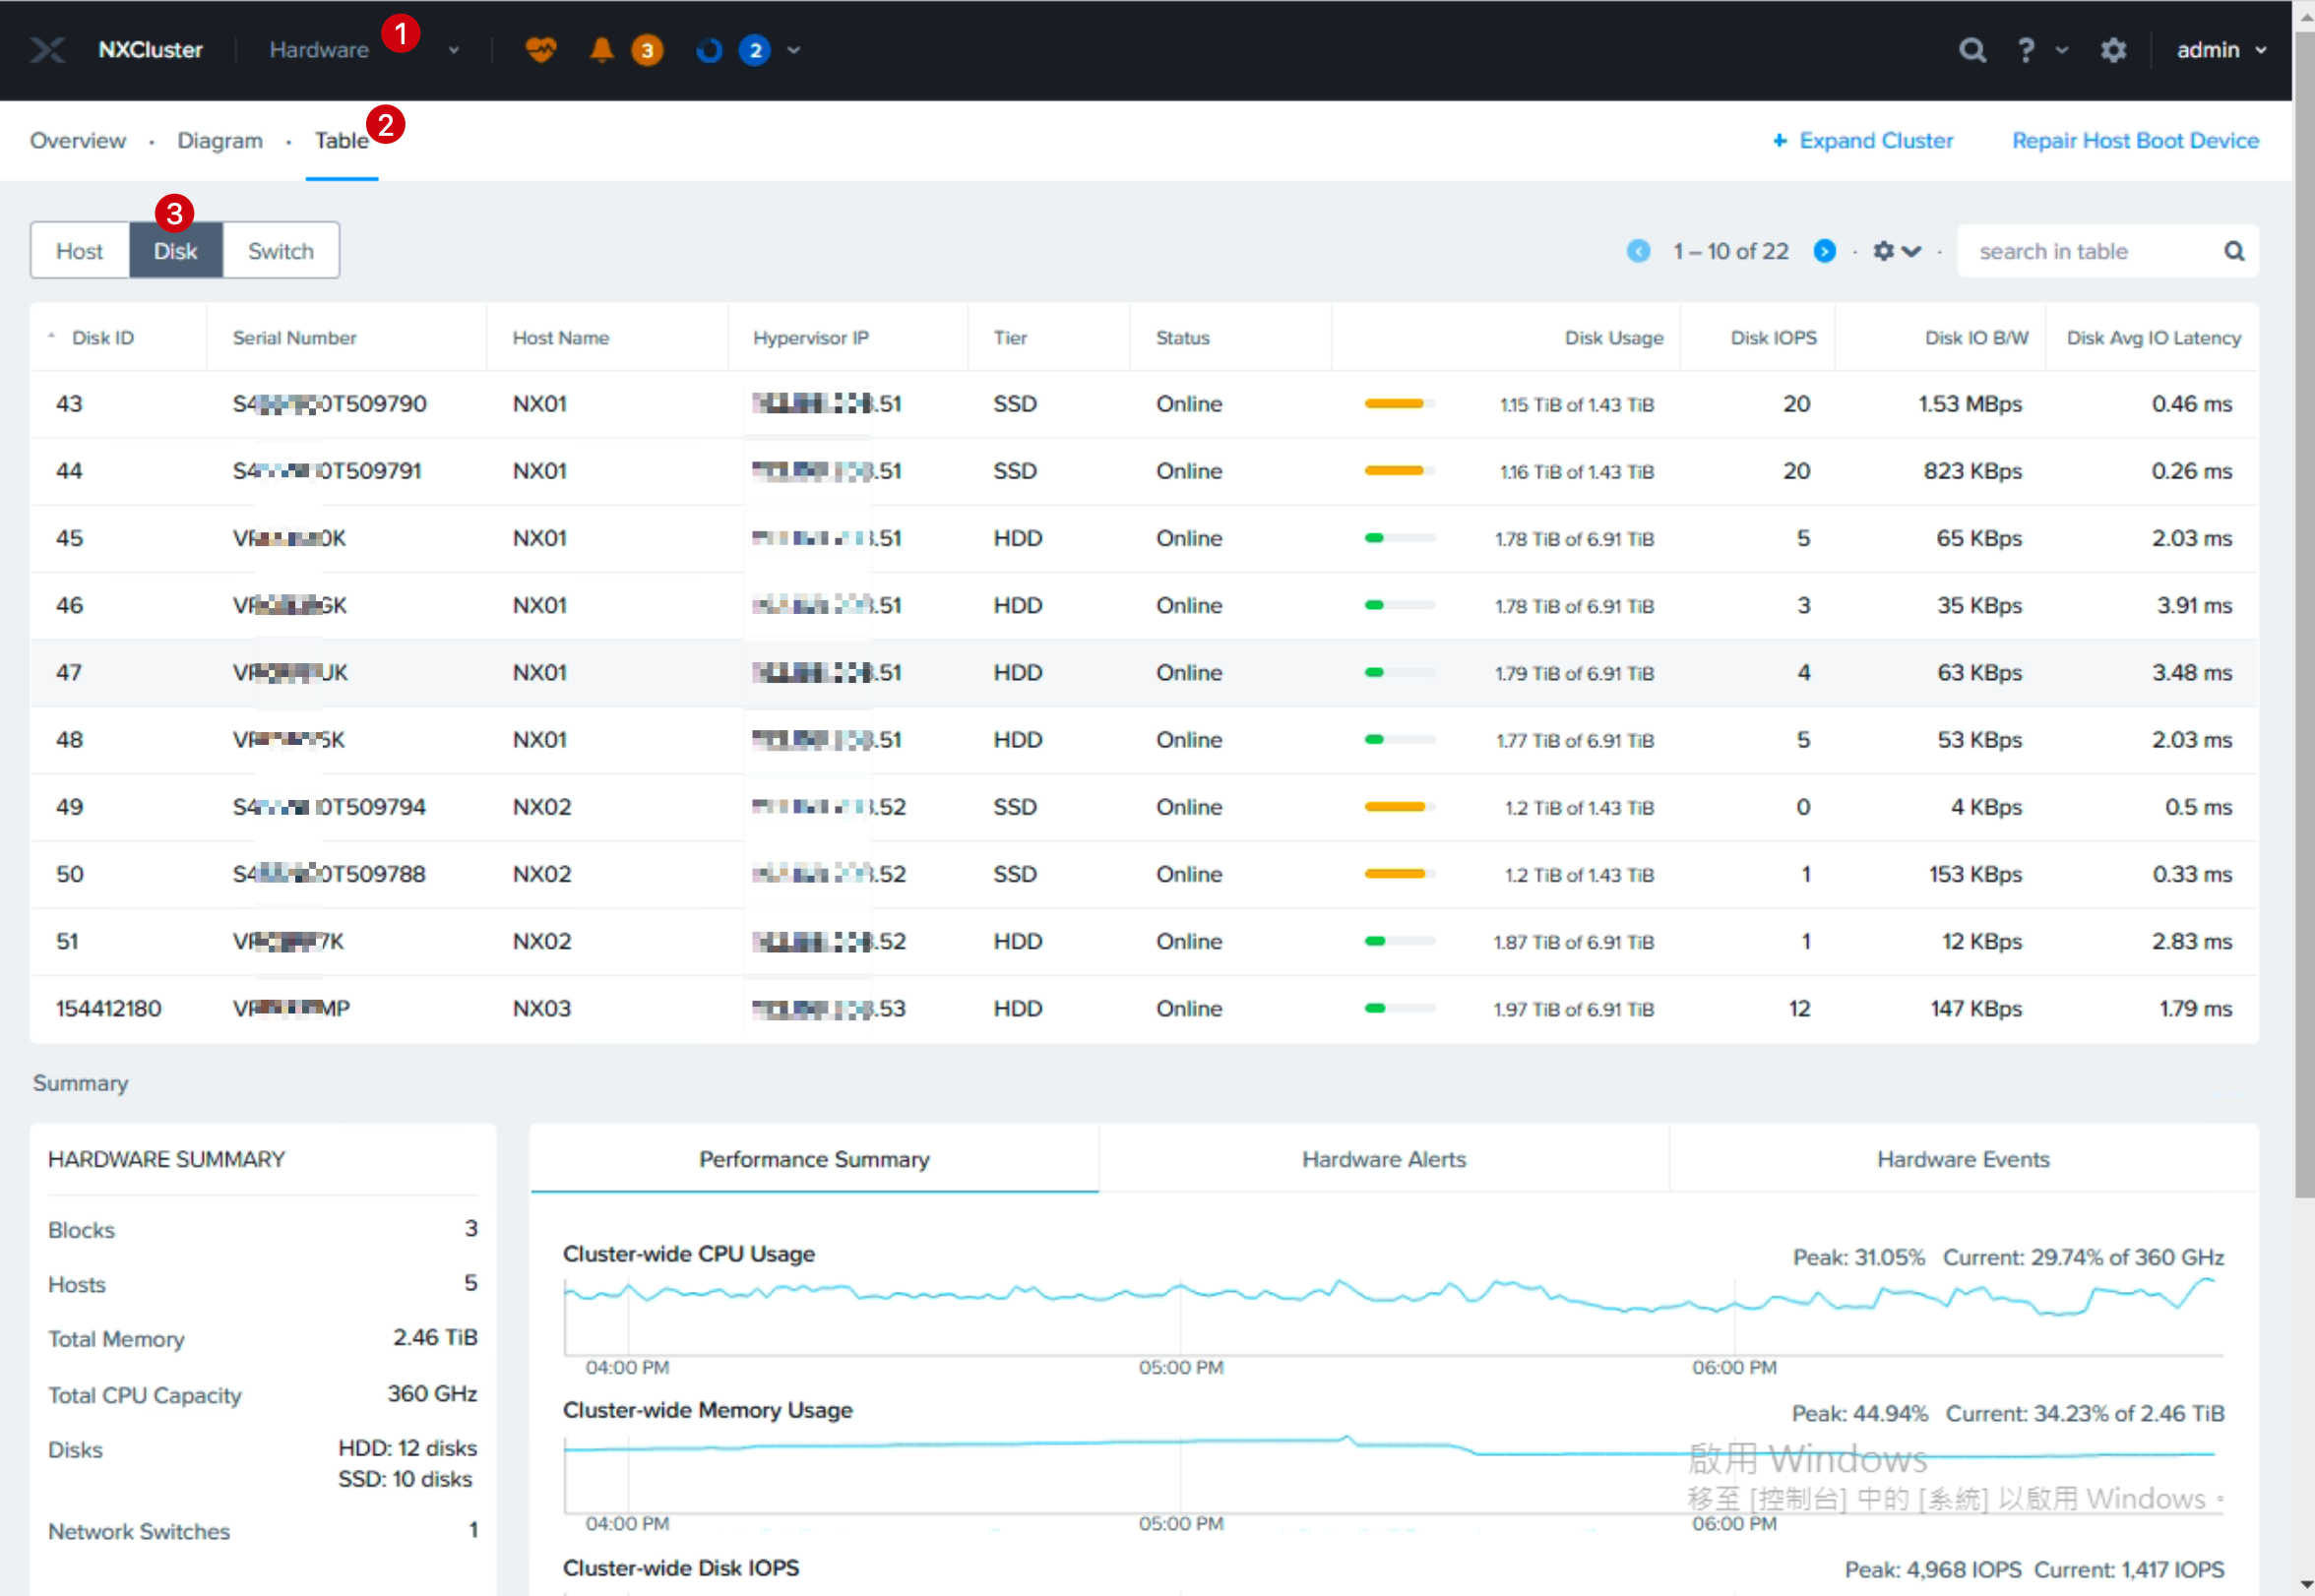Viewport: 2315px width, 1596px height.
Task: Go to the previous table page arrow
Action: (1638, 251)
